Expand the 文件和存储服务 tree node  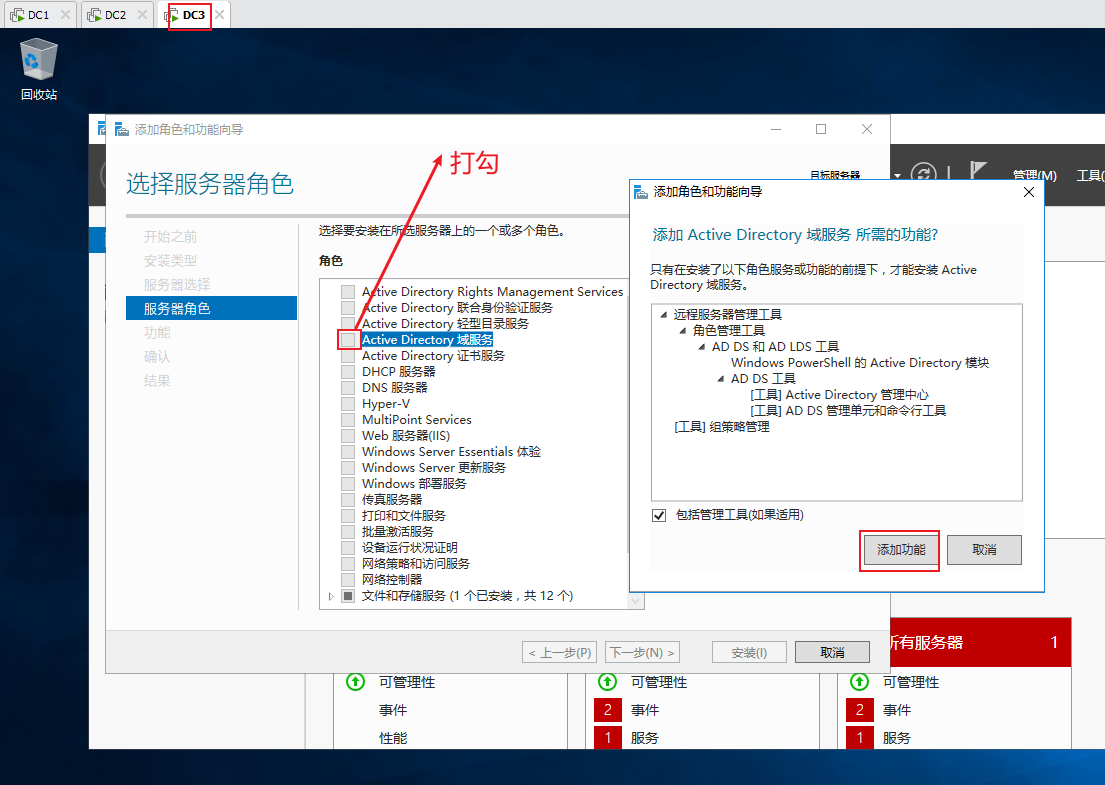[331, 596]
